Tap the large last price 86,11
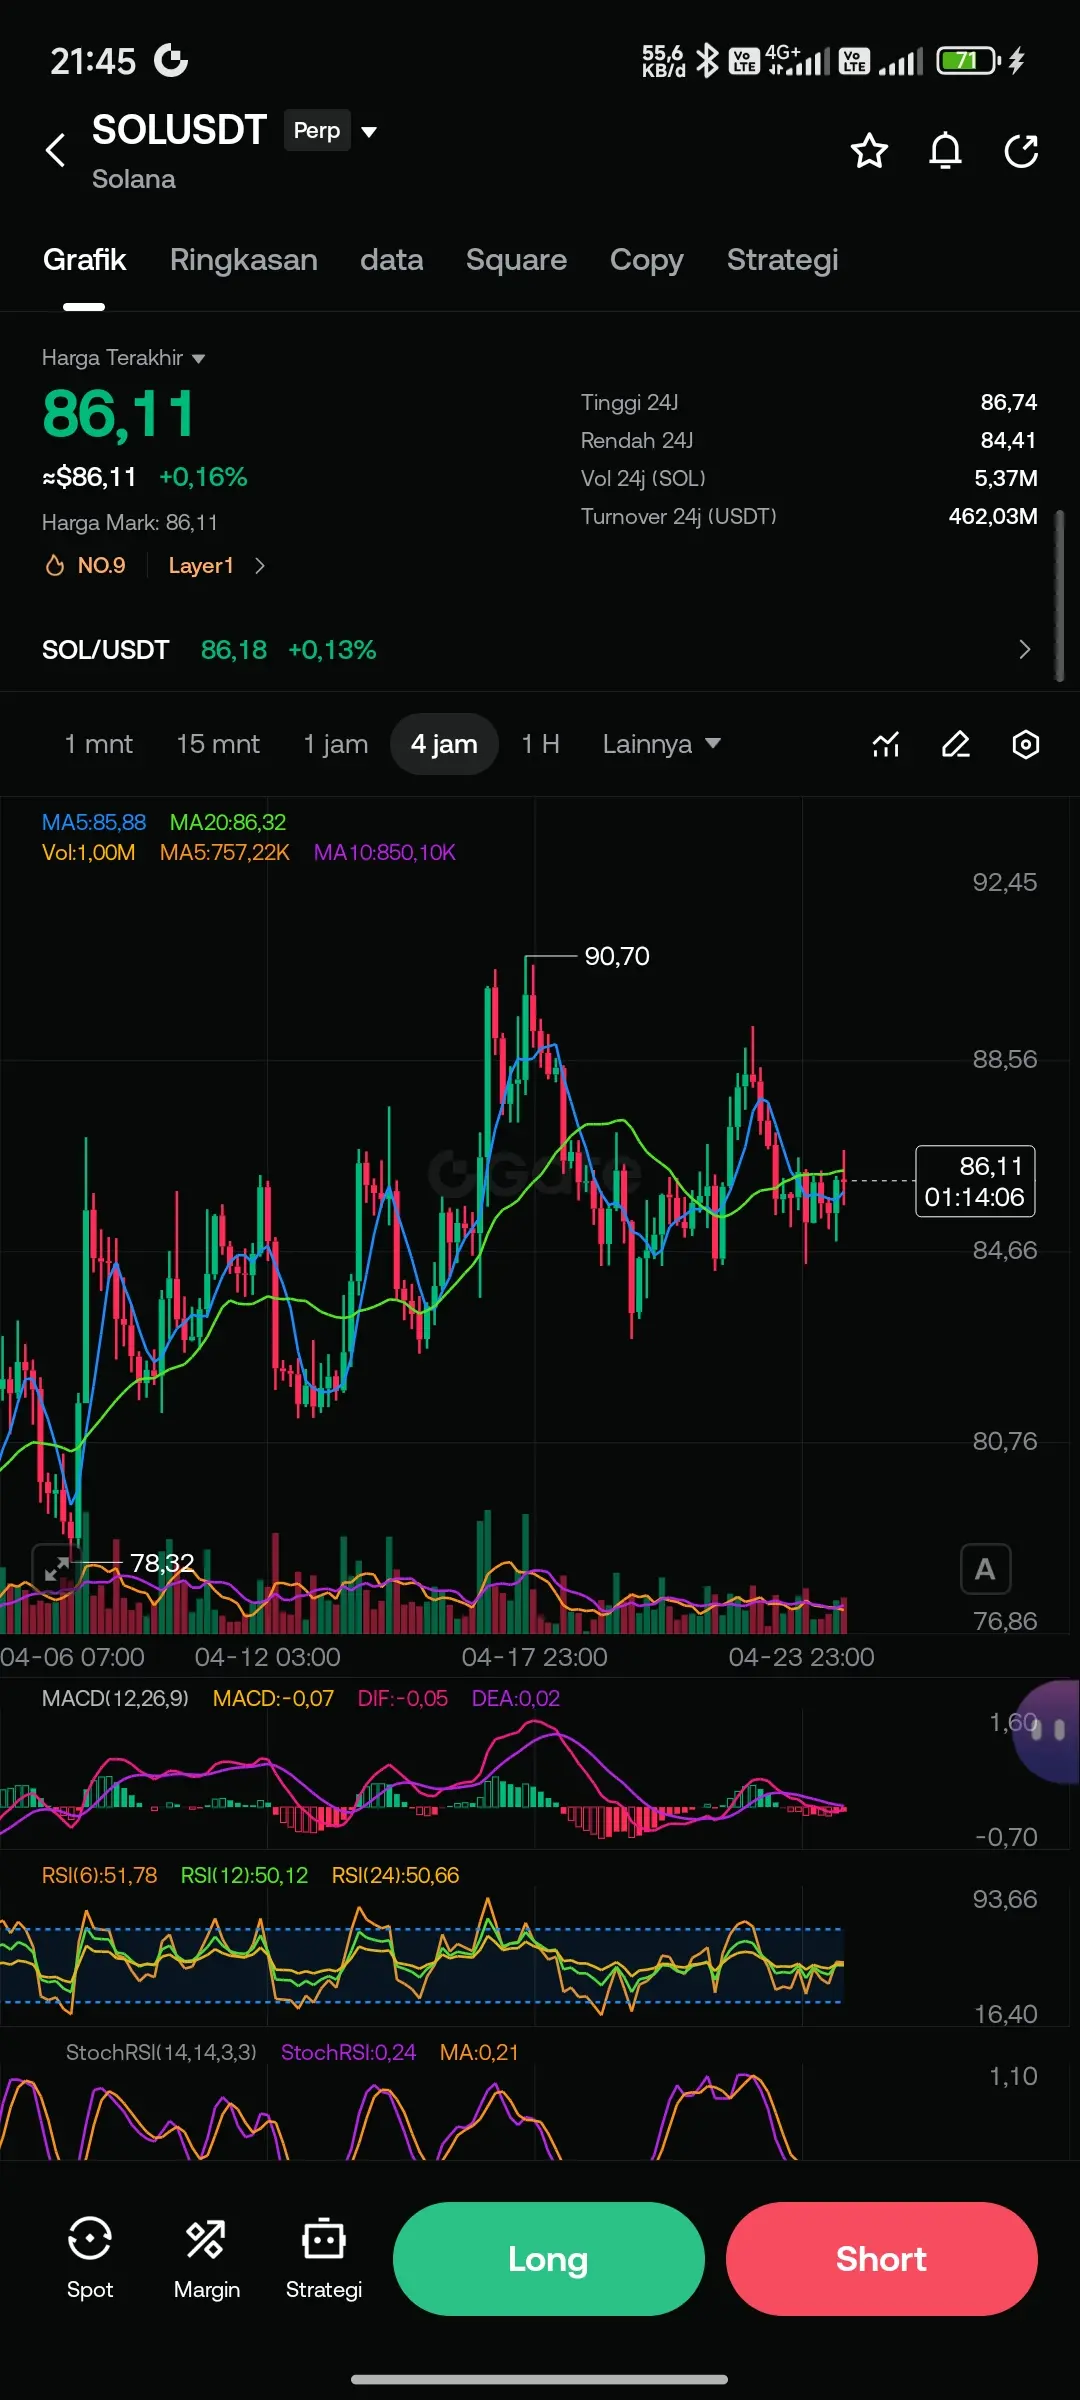This screenshot has height=2400, width=1080. pyautogui.click(x=118, y=414)
